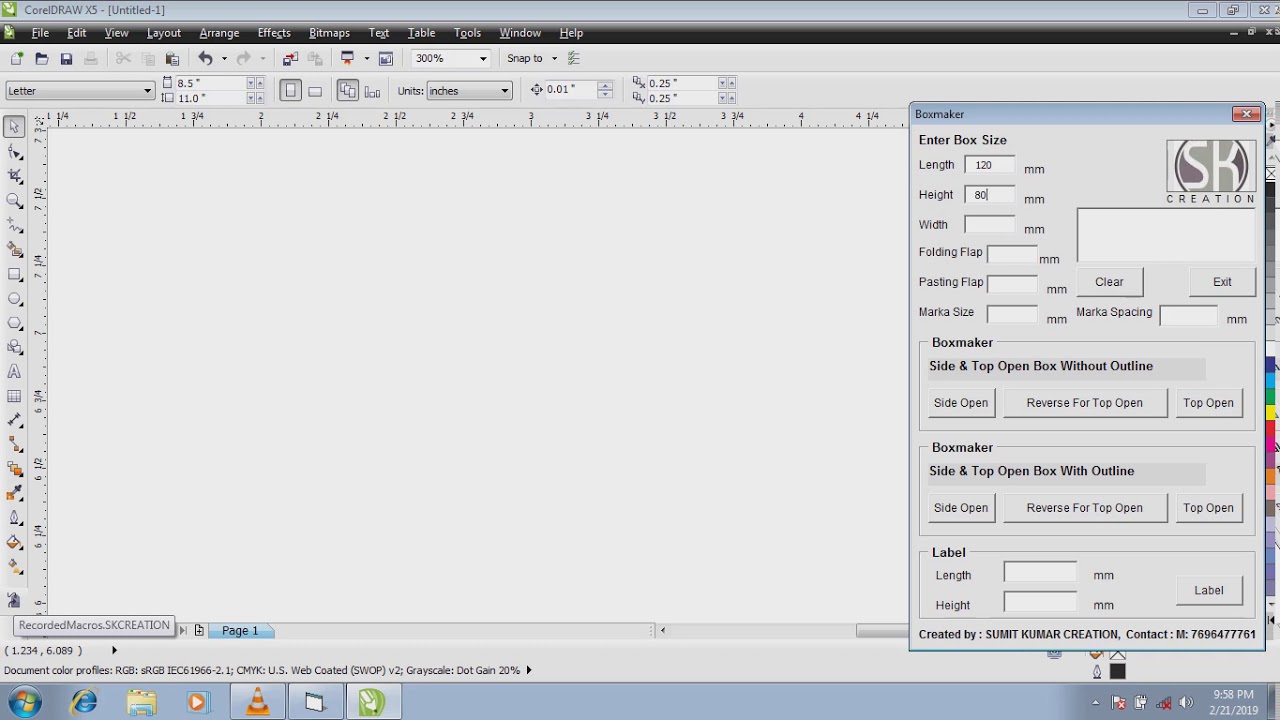Open the Outline Pen tool
The height and width of the screenshot is (720, 1280).
[14, 518]
